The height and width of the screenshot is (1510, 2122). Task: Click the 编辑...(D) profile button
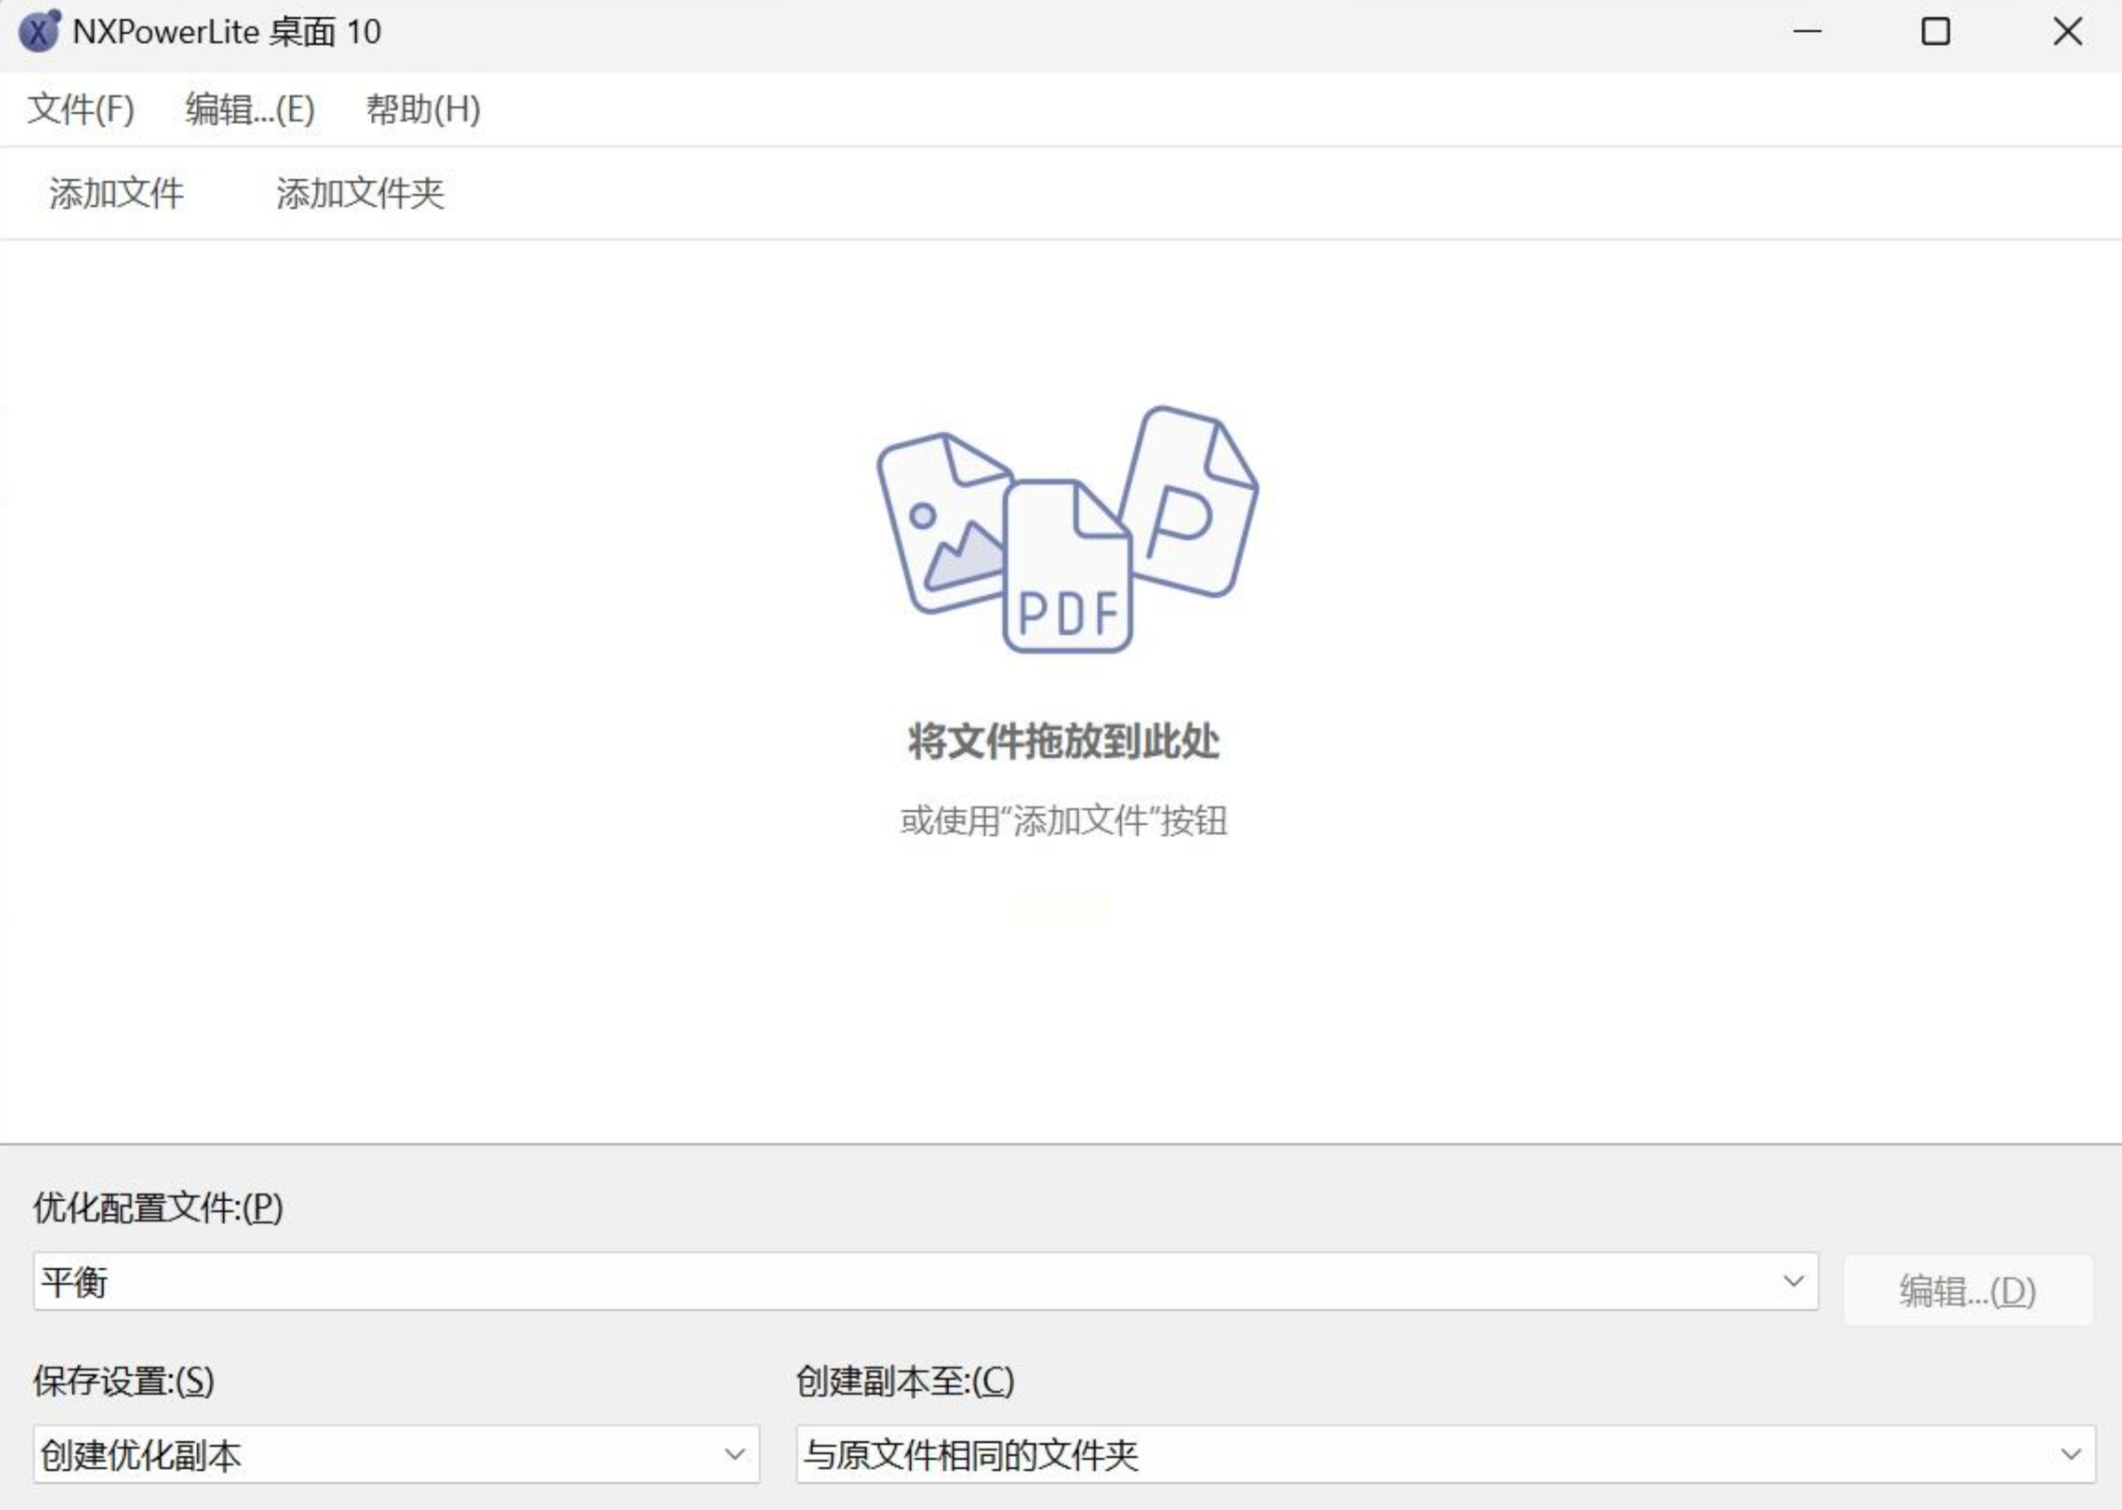point(1967,1291)
